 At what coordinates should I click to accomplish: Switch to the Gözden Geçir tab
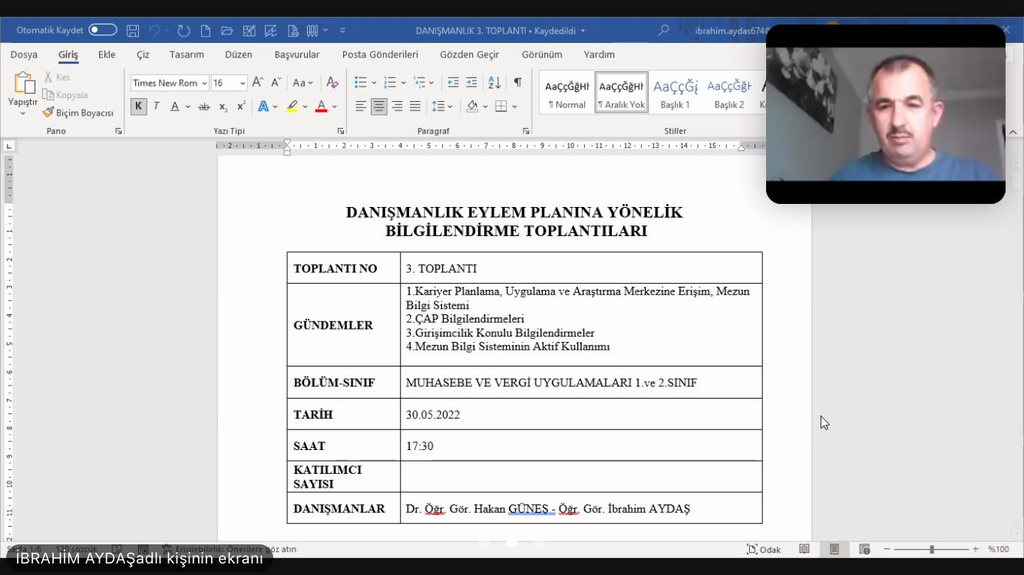pos(469,55)
